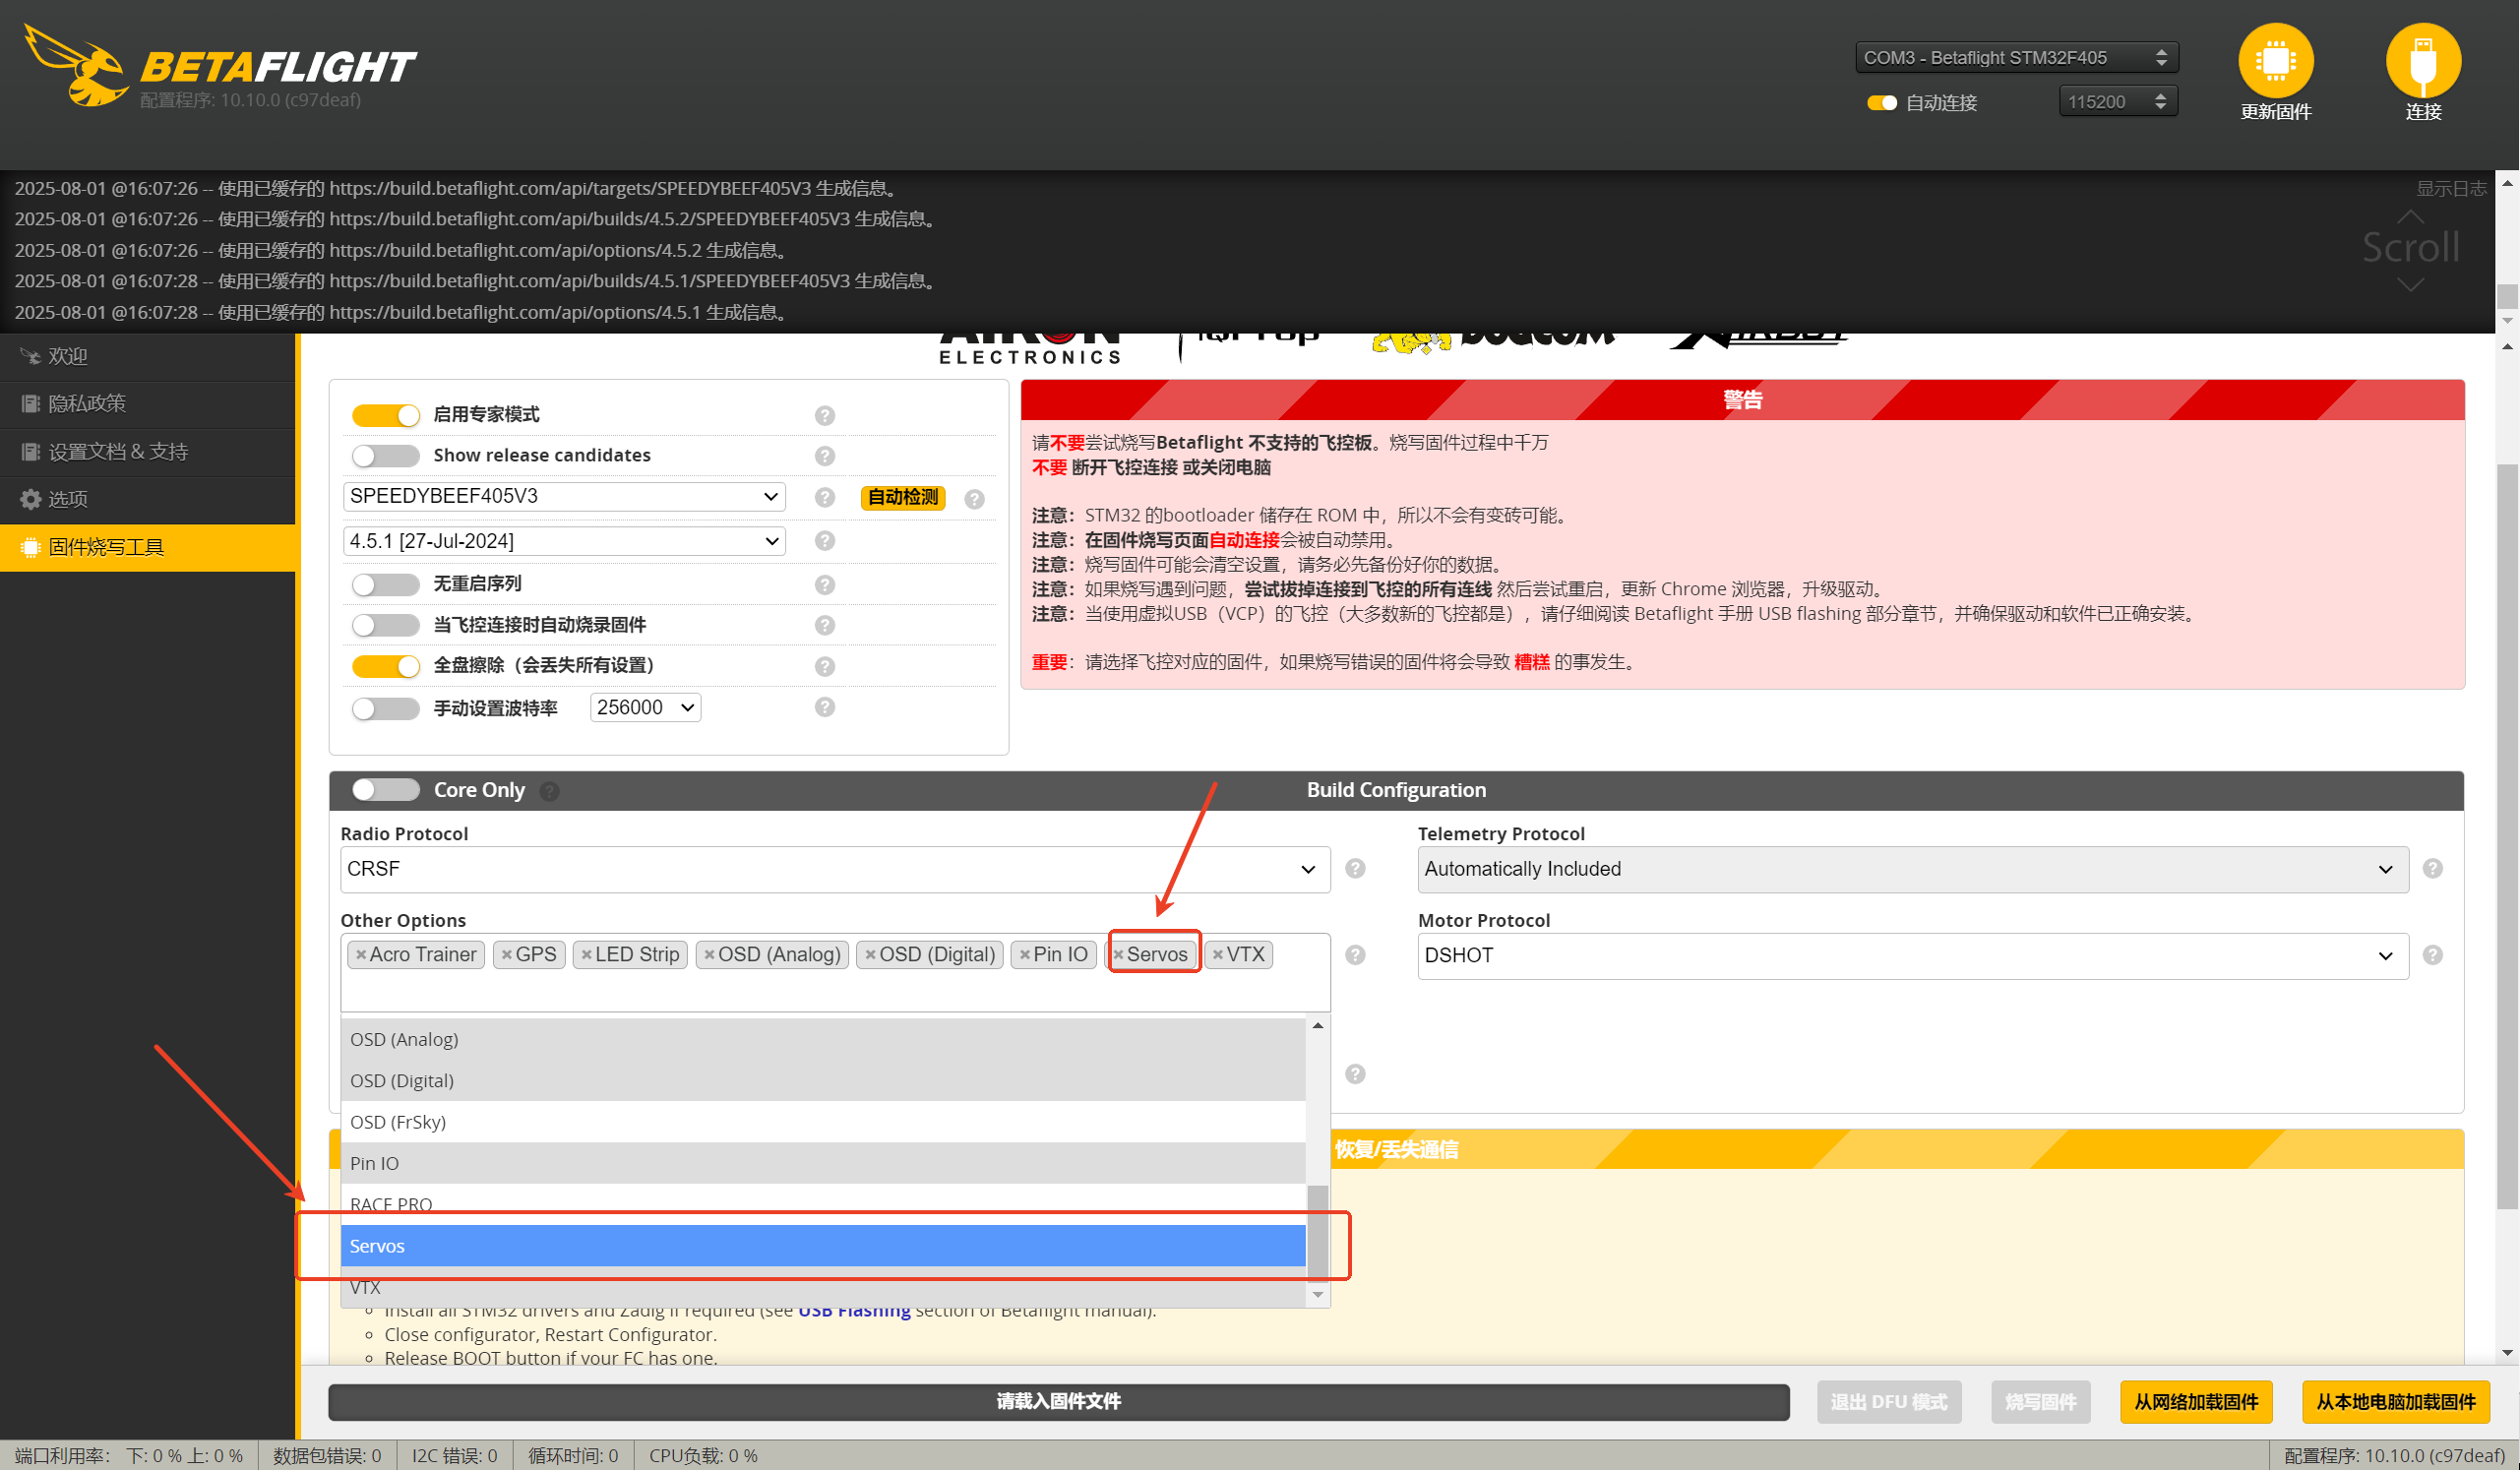The width and height of the screenshot is (2520, 1470).
Task: Open Welcome tab in sidebar
Action: tap(148, 356)
